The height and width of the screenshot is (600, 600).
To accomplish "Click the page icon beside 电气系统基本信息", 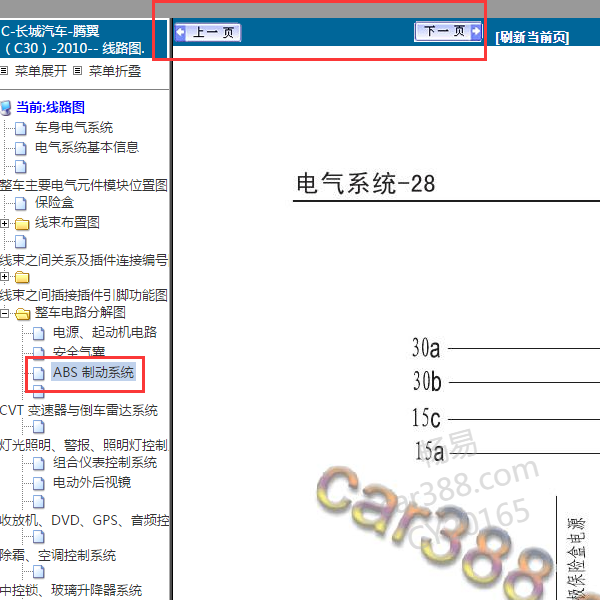I will pos(21,148).
